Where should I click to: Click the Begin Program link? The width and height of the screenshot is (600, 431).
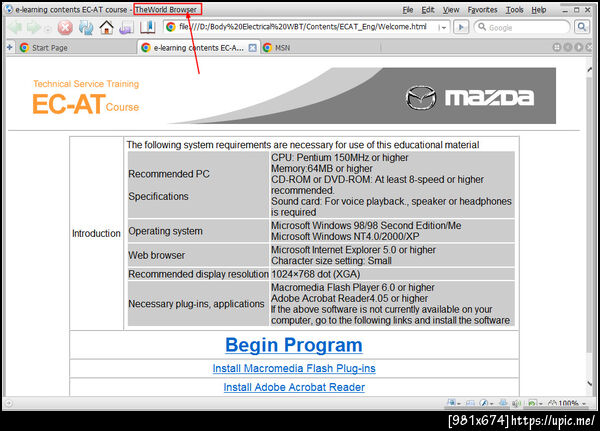point(293,345)
